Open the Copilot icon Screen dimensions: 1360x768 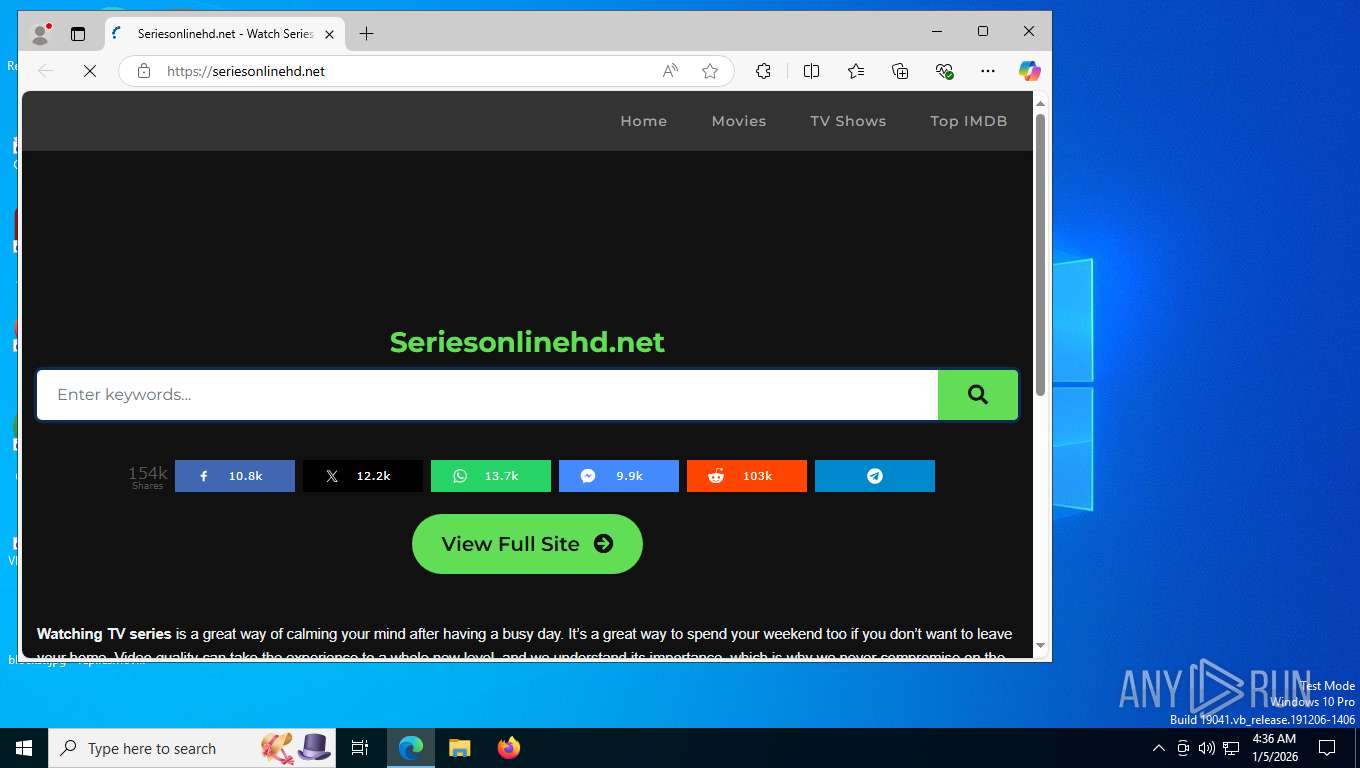point(1030,71)
